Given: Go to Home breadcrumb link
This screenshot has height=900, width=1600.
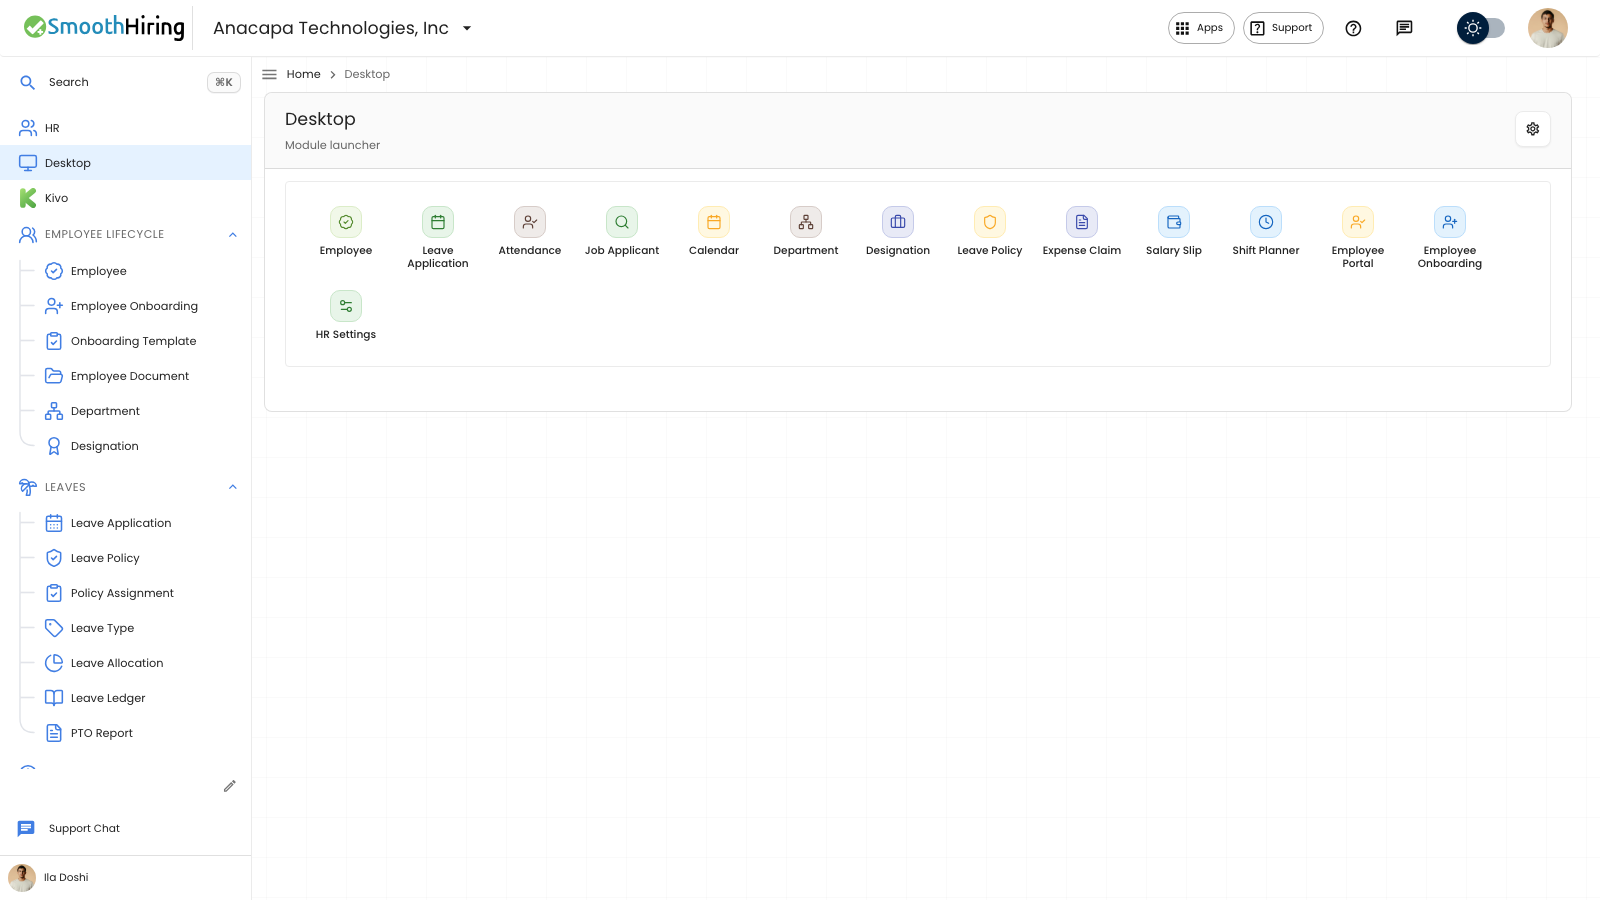Looking at the screenshot, I should (303, 74).
